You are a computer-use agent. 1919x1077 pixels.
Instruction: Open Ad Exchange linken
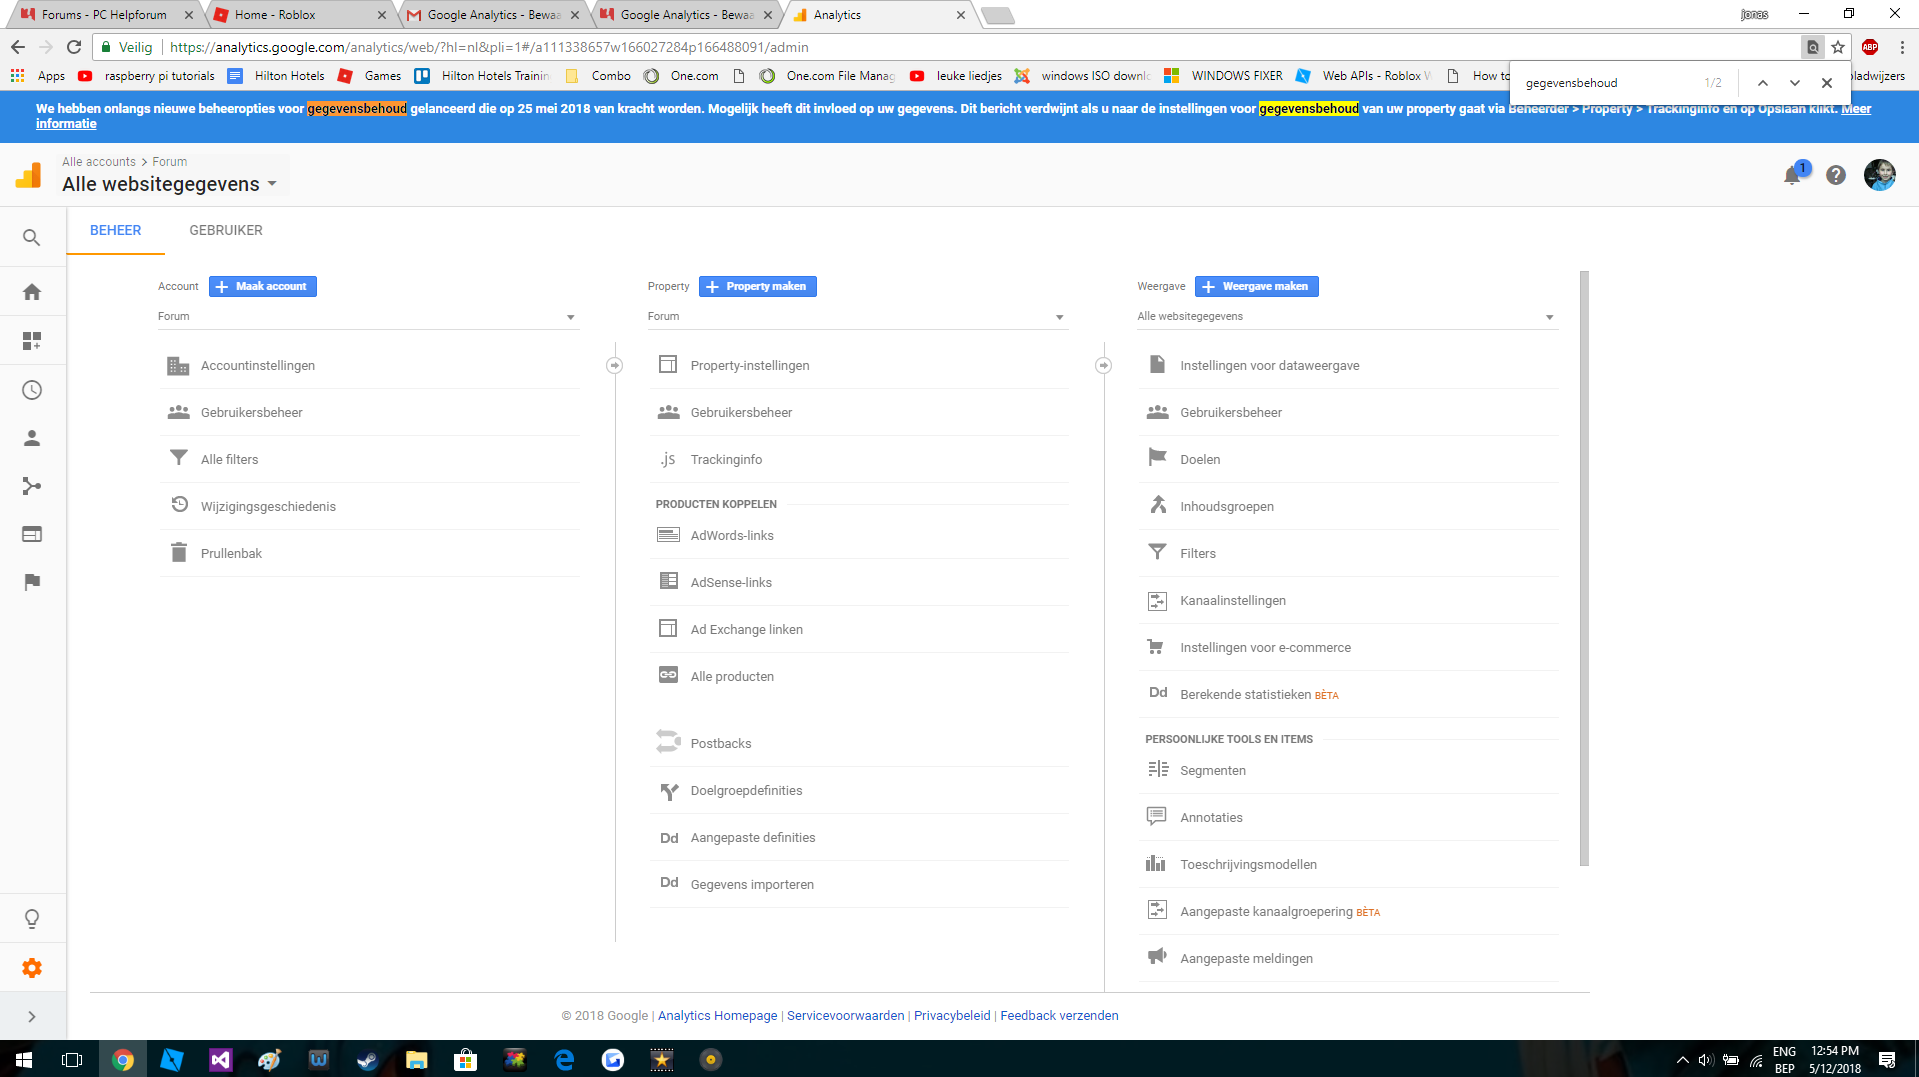pos(859,630)
